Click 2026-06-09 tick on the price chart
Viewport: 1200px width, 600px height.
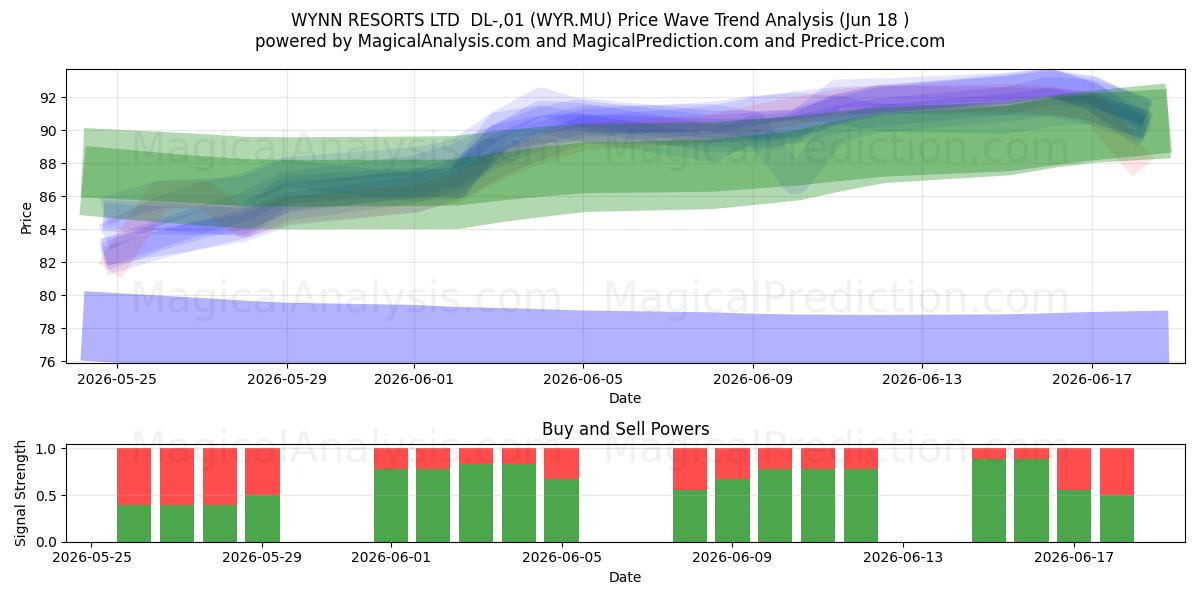753,379
